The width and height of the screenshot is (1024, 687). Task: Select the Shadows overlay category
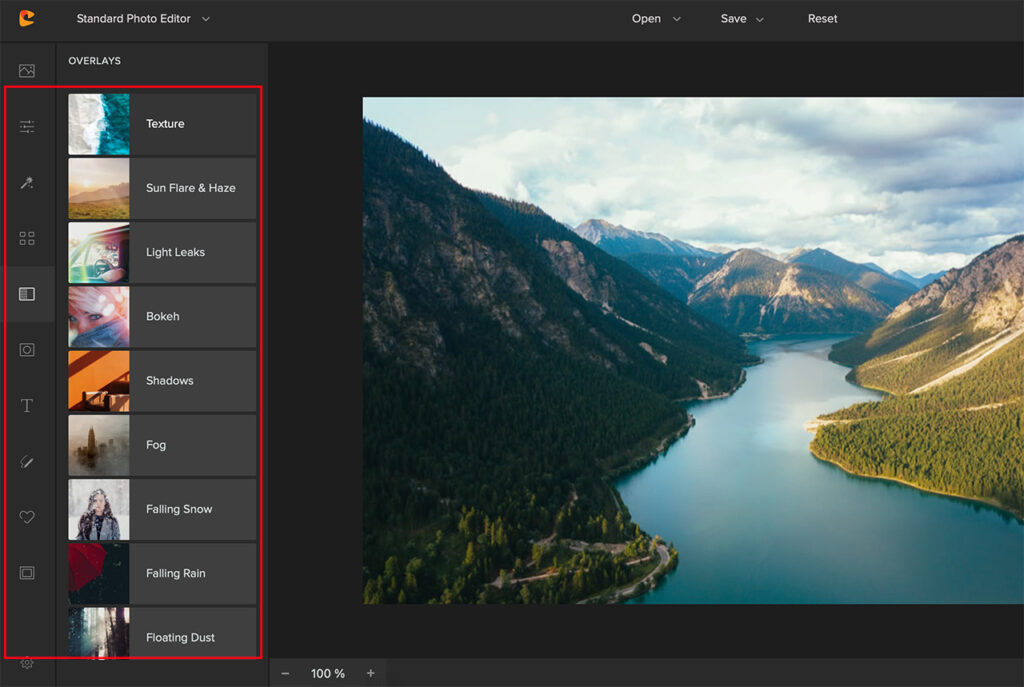[162, 381]
